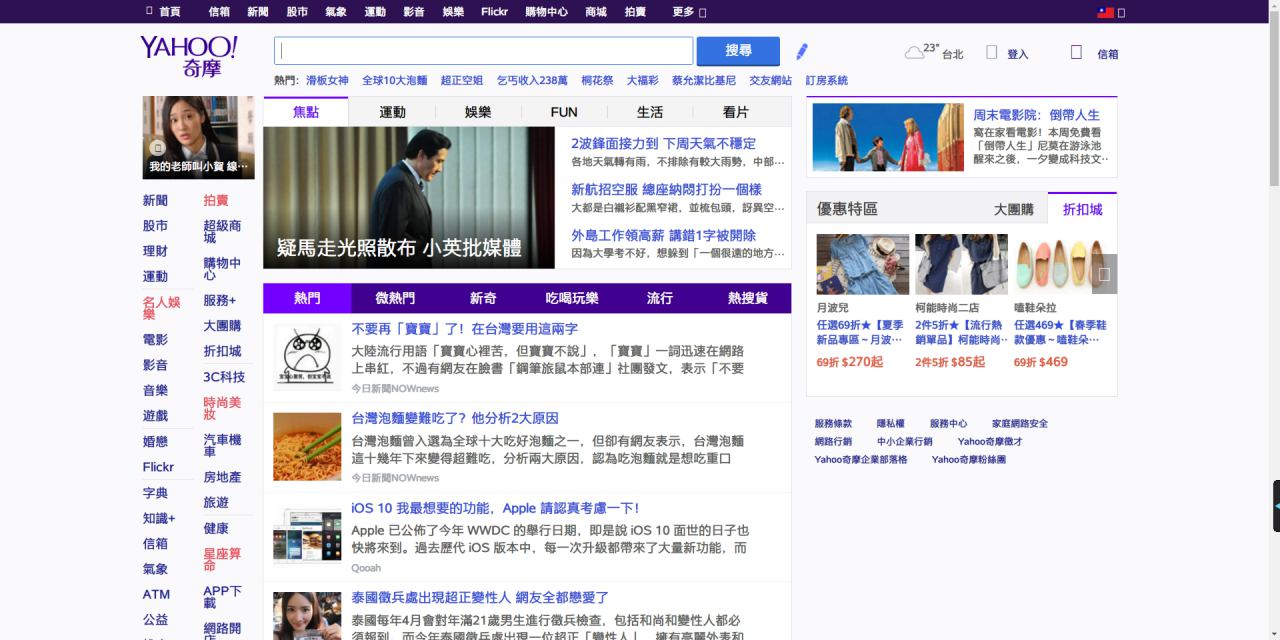Image resolution: width=1280 pixels, height=640 pixels.
Task: Click the Yahoo奇摩 logo
Action: (189, 57)
